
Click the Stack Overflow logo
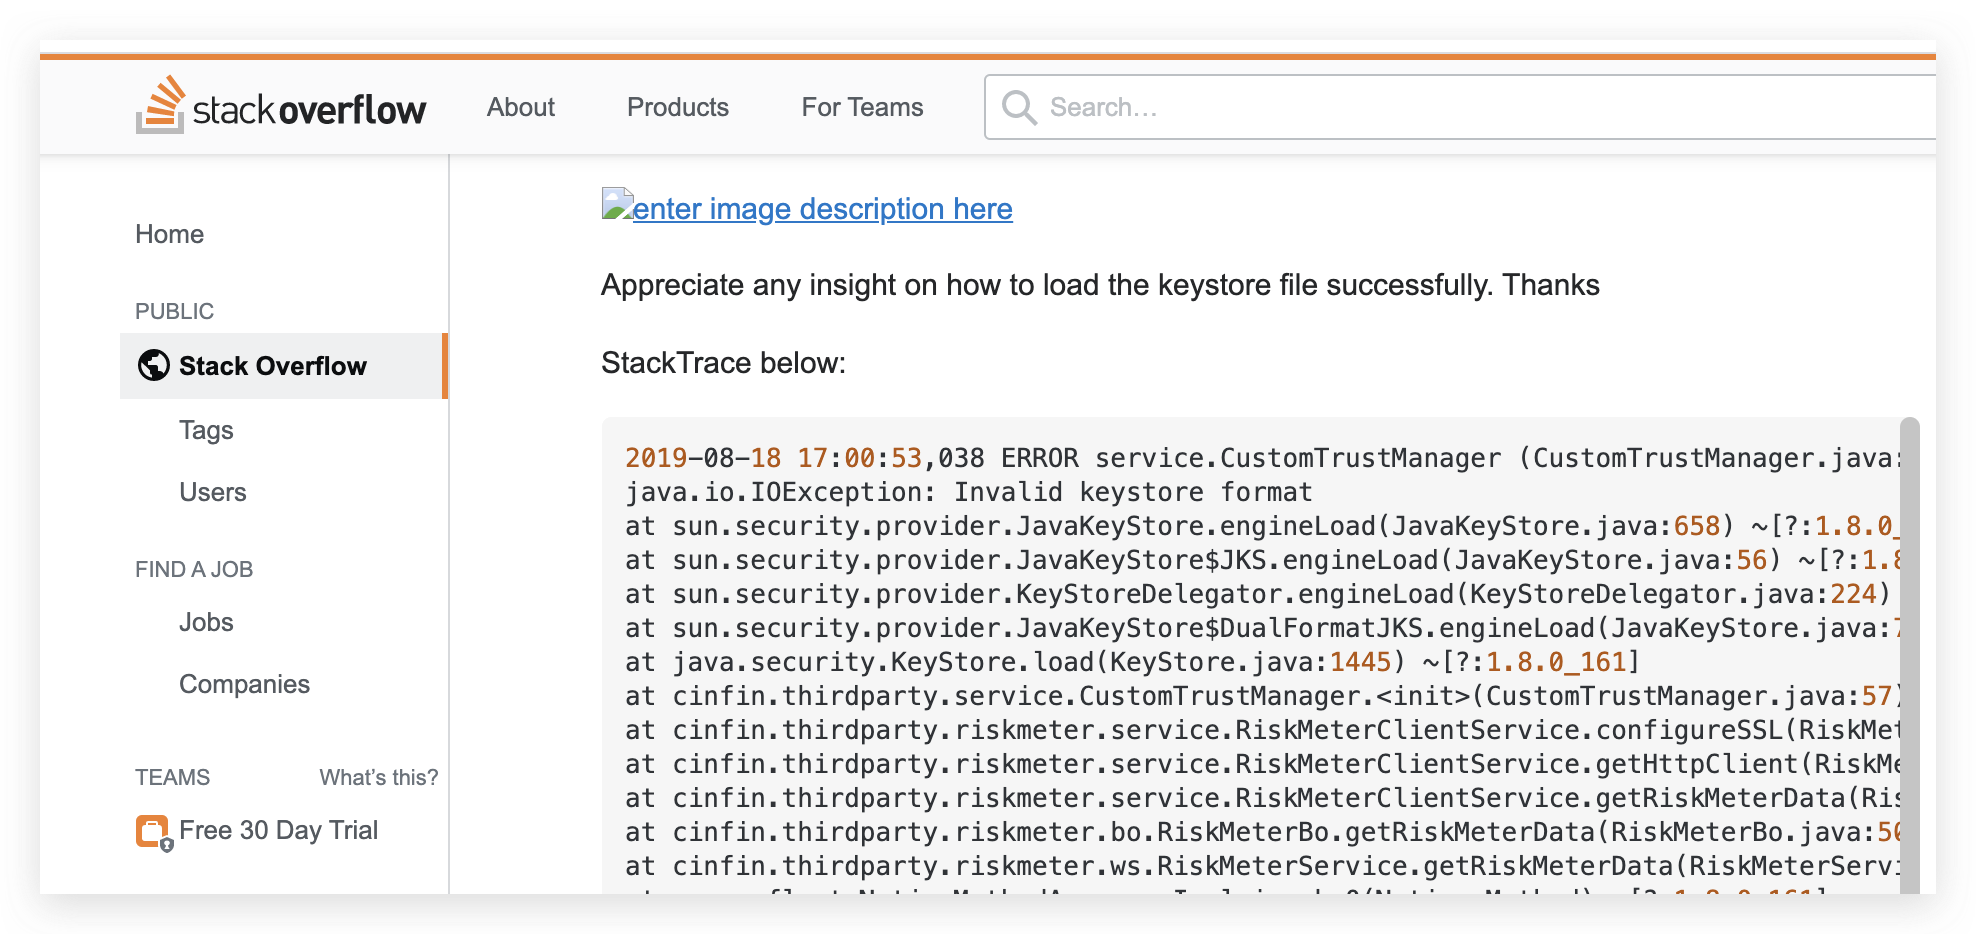click(281, 106)
